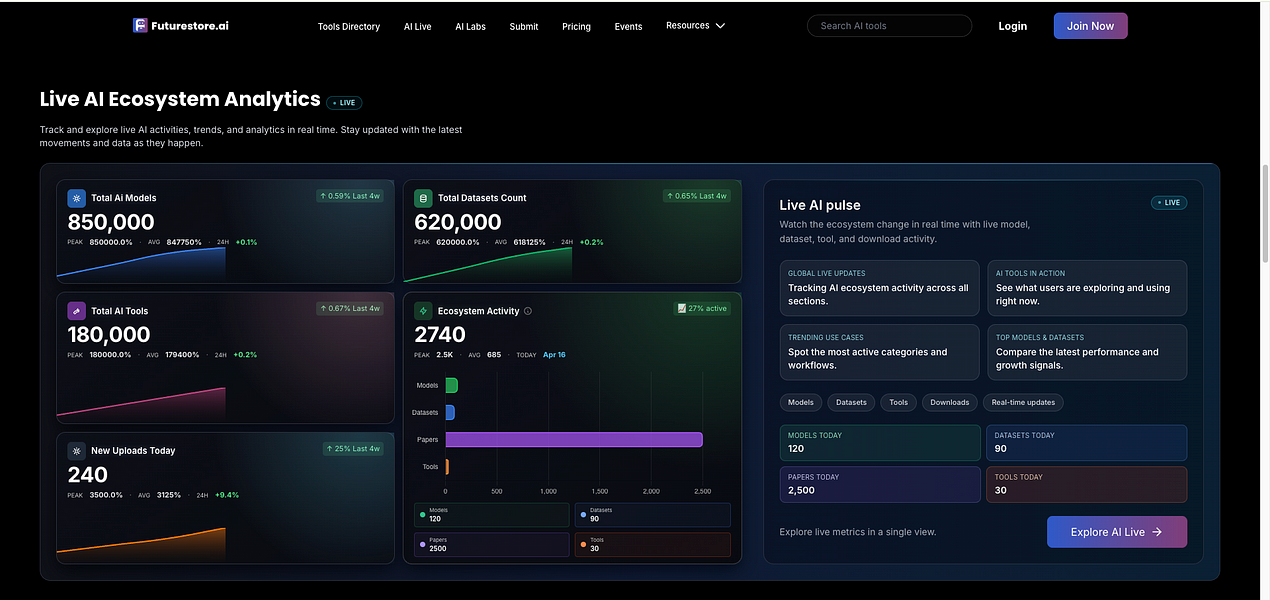The image size is (1270, 600).
Task: Click the page vertical scrollbar
Action: 1264,212
